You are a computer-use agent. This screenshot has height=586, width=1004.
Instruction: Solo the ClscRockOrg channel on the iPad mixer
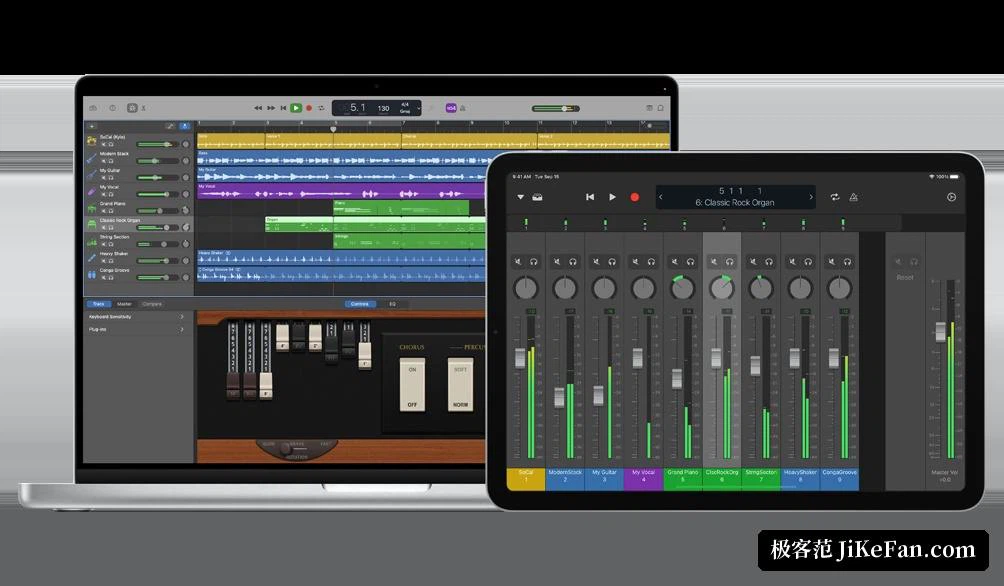pos(729,261)
